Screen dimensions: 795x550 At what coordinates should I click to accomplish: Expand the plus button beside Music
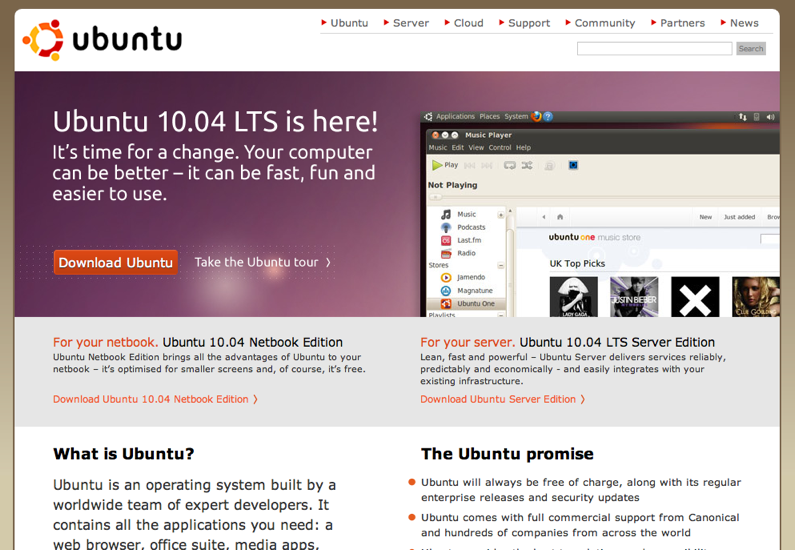(x=500, y=215)
